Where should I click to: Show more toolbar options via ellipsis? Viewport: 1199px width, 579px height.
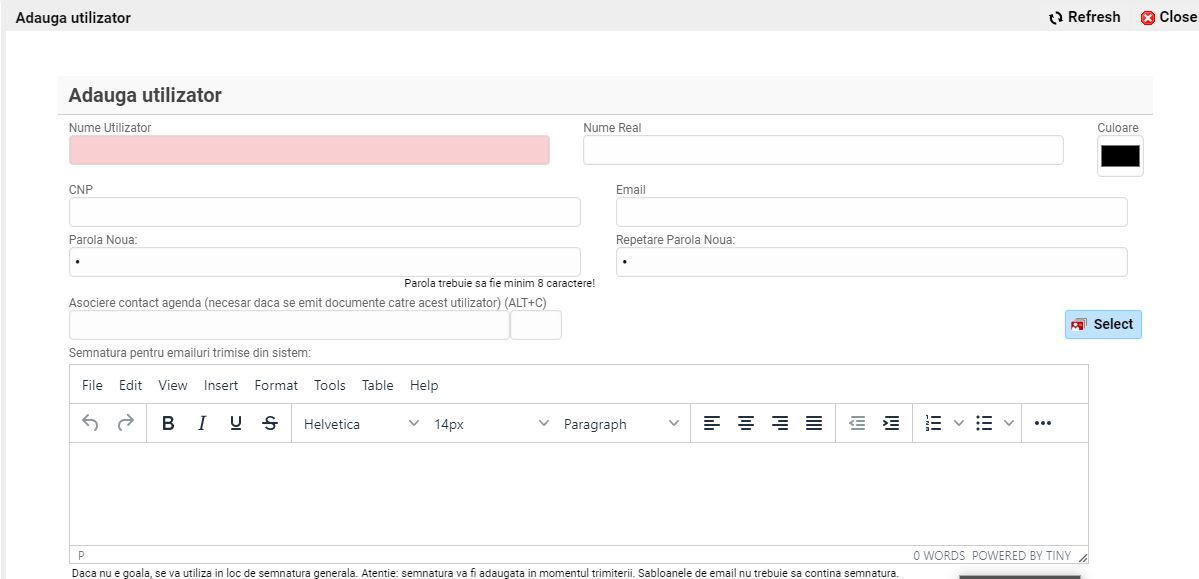pos(1043,423)
